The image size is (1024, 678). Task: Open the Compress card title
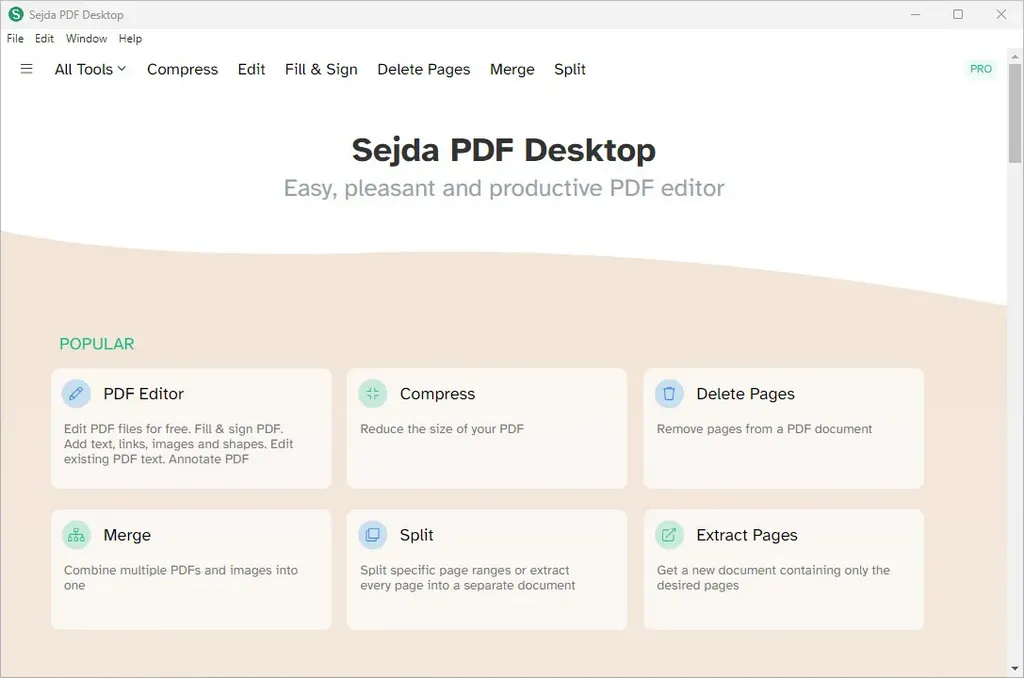pos(438,394)
